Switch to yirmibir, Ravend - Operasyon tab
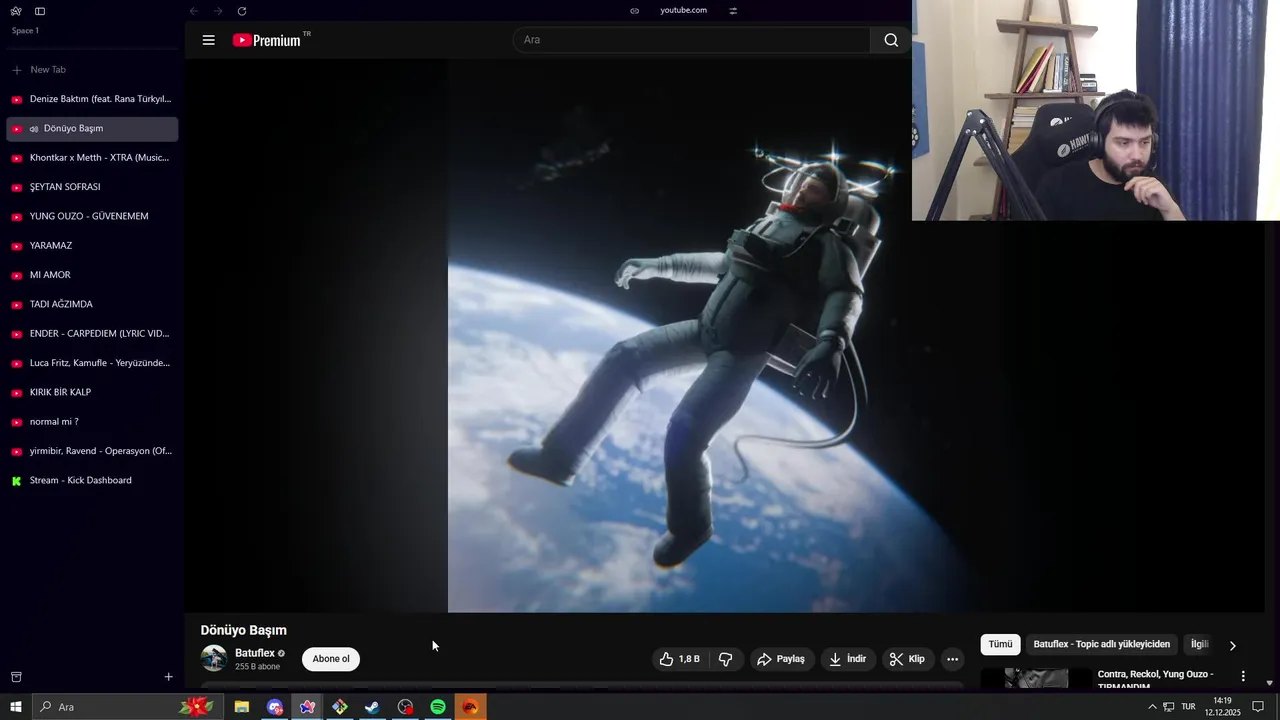1280x720 pixels. click(92, 451)
